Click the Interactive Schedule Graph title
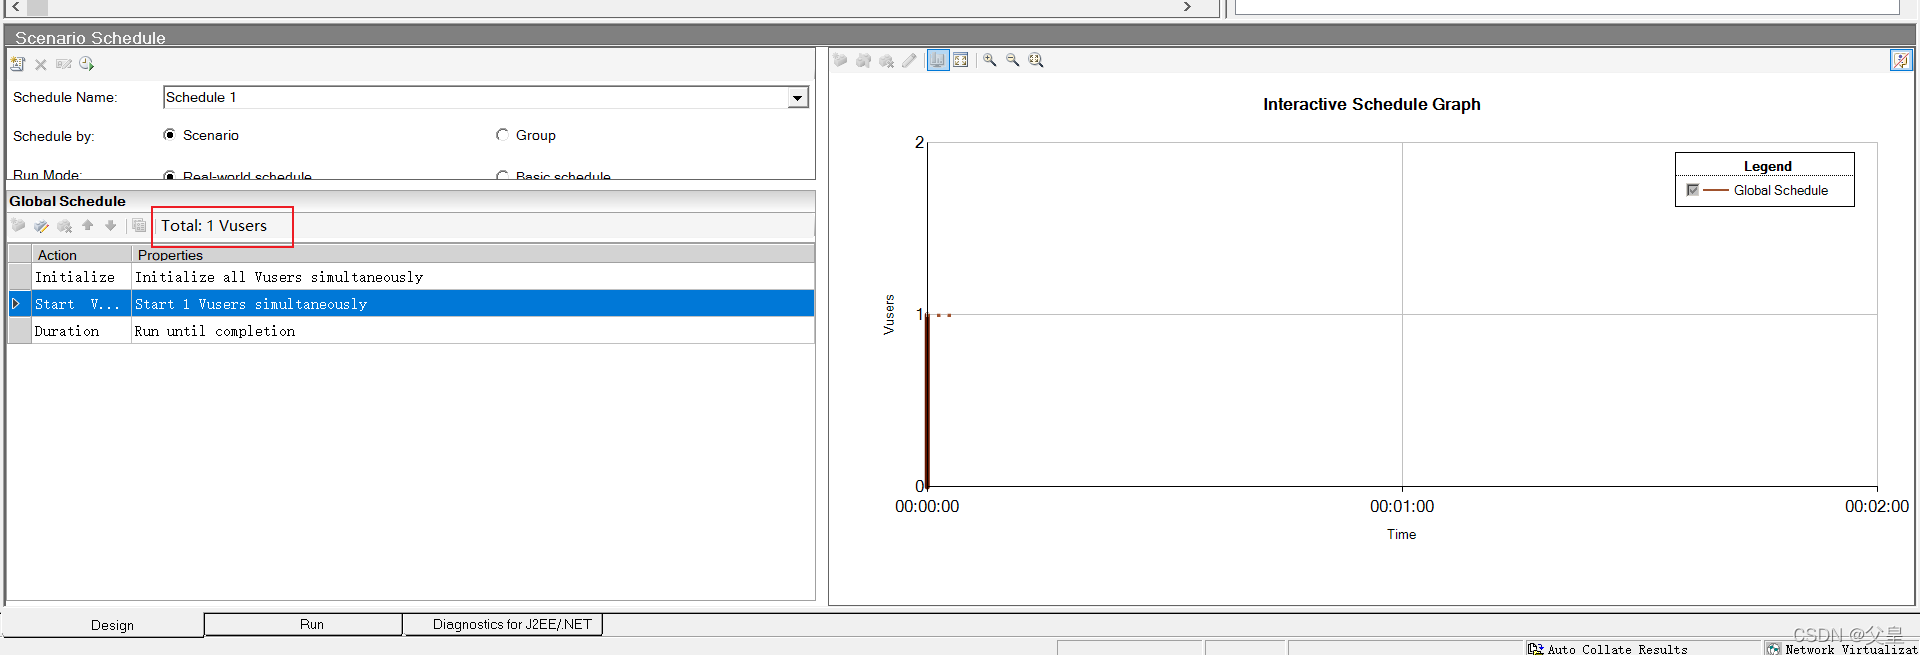Viewport: 1920px width, 655px height. coord(1371,104)
